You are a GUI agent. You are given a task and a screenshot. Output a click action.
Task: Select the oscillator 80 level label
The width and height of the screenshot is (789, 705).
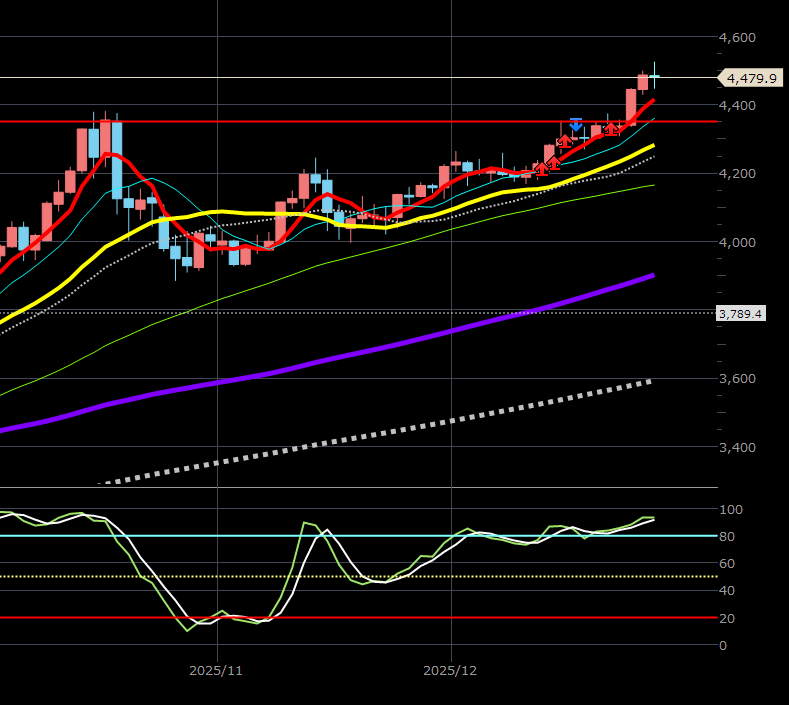click(x=728, y=537)
